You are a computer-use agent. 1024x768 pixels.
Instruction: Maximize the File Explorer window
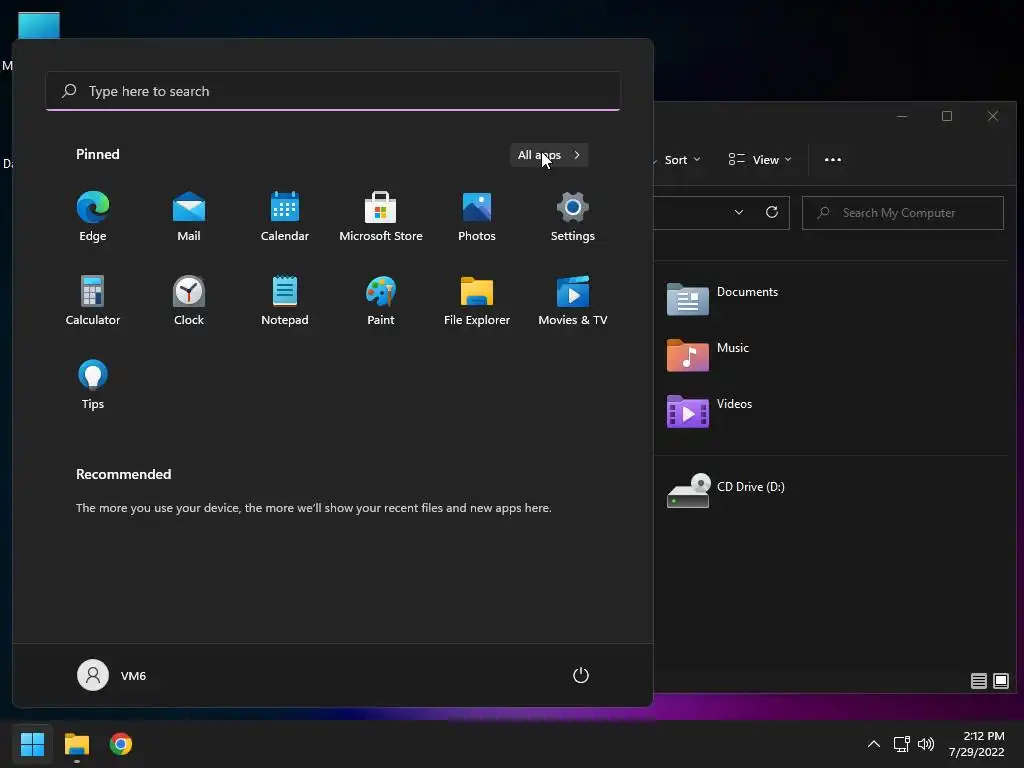tap(947, 116)
